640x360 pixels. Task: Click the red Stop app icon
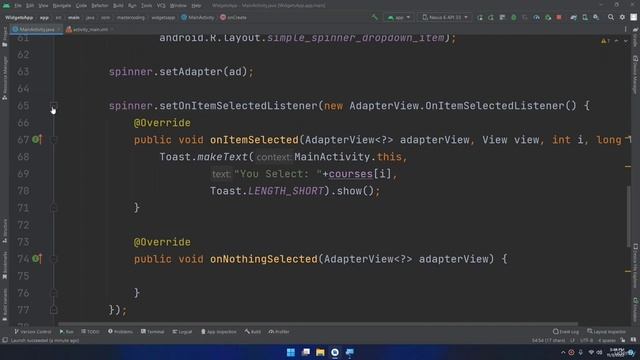(559, 18)
